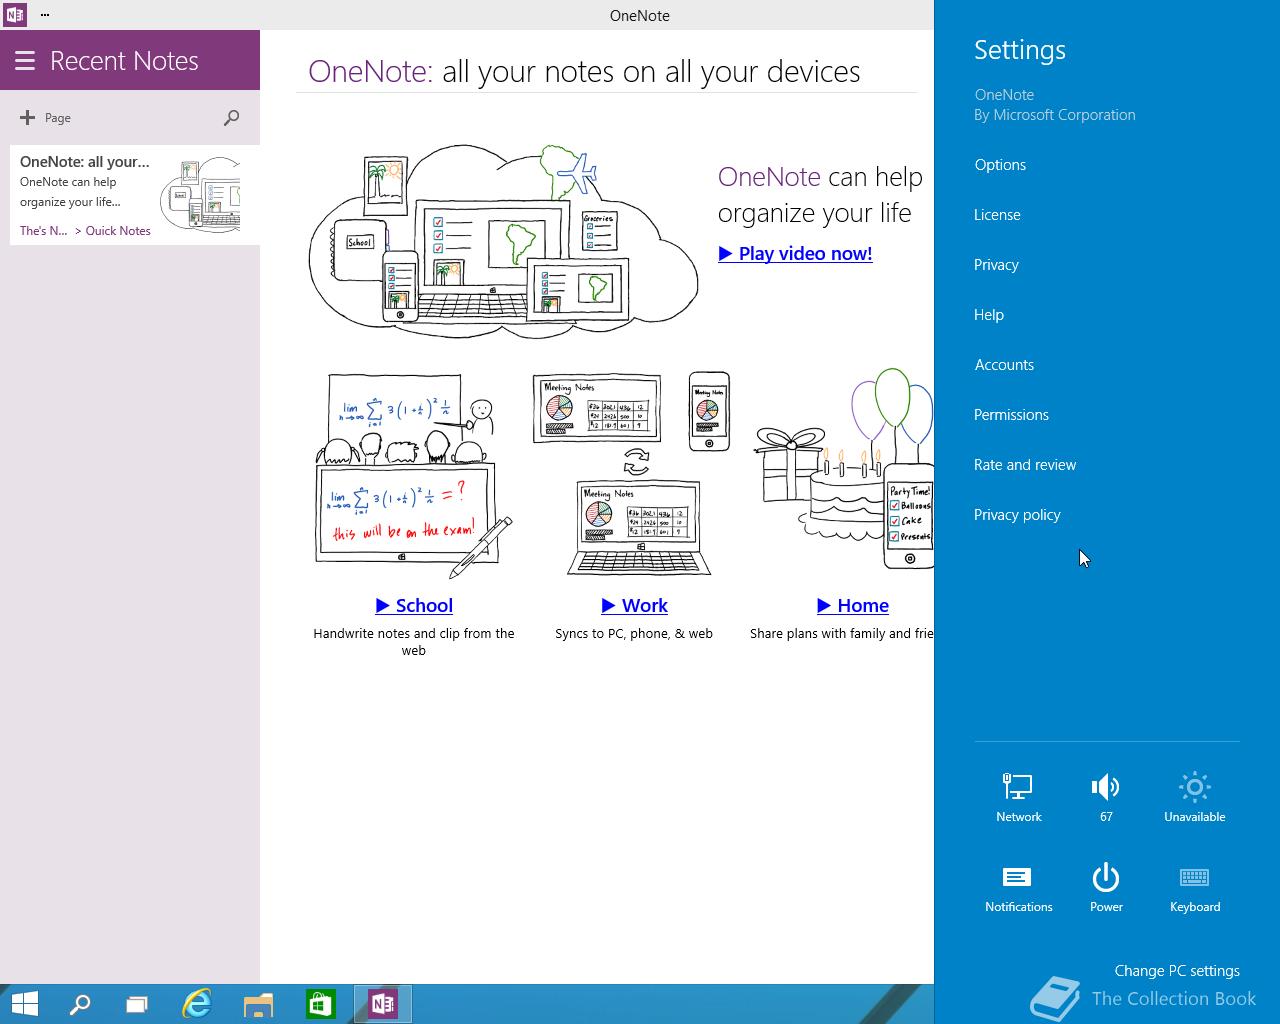Open Windows Store from taskbar
The width and height of the screenshot is (1280, 1024).
pyautogui.click(x=320, y=1004)
